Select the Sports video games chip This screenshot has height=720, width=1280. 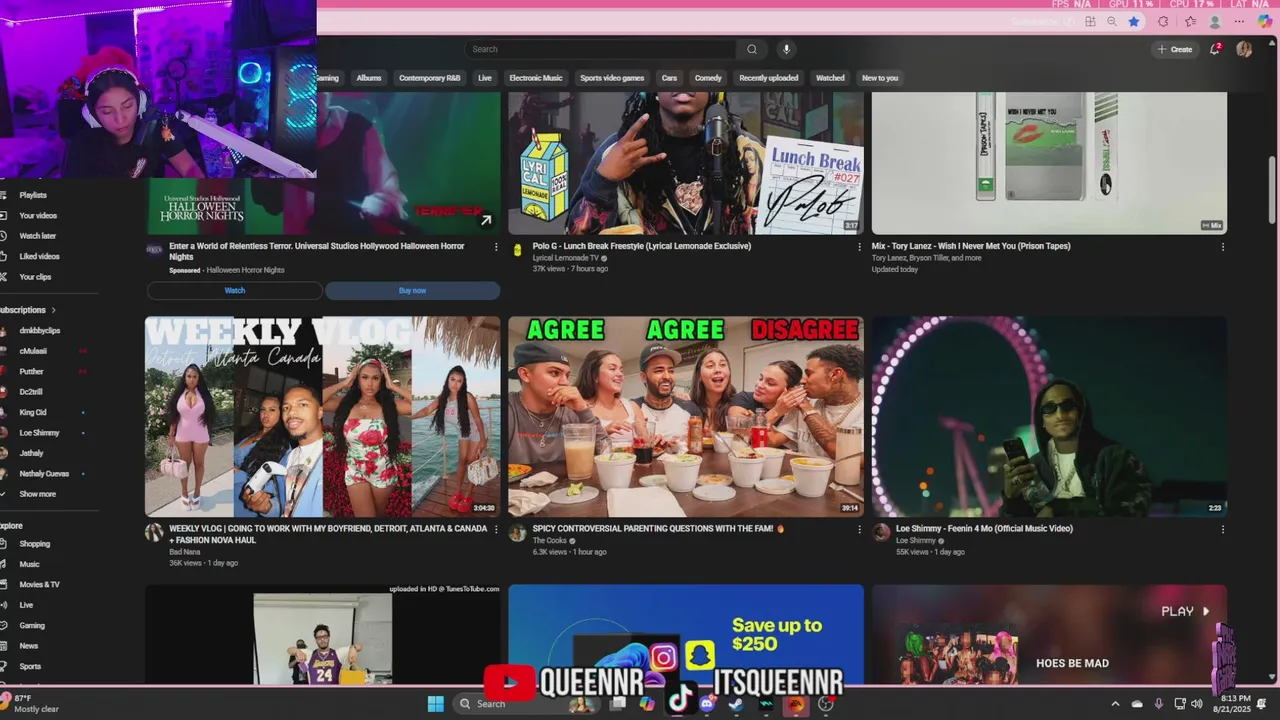pos(612,78)
